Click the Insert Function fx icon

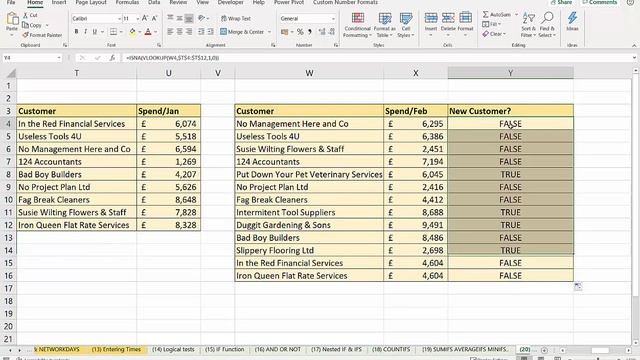coord(112,58)
